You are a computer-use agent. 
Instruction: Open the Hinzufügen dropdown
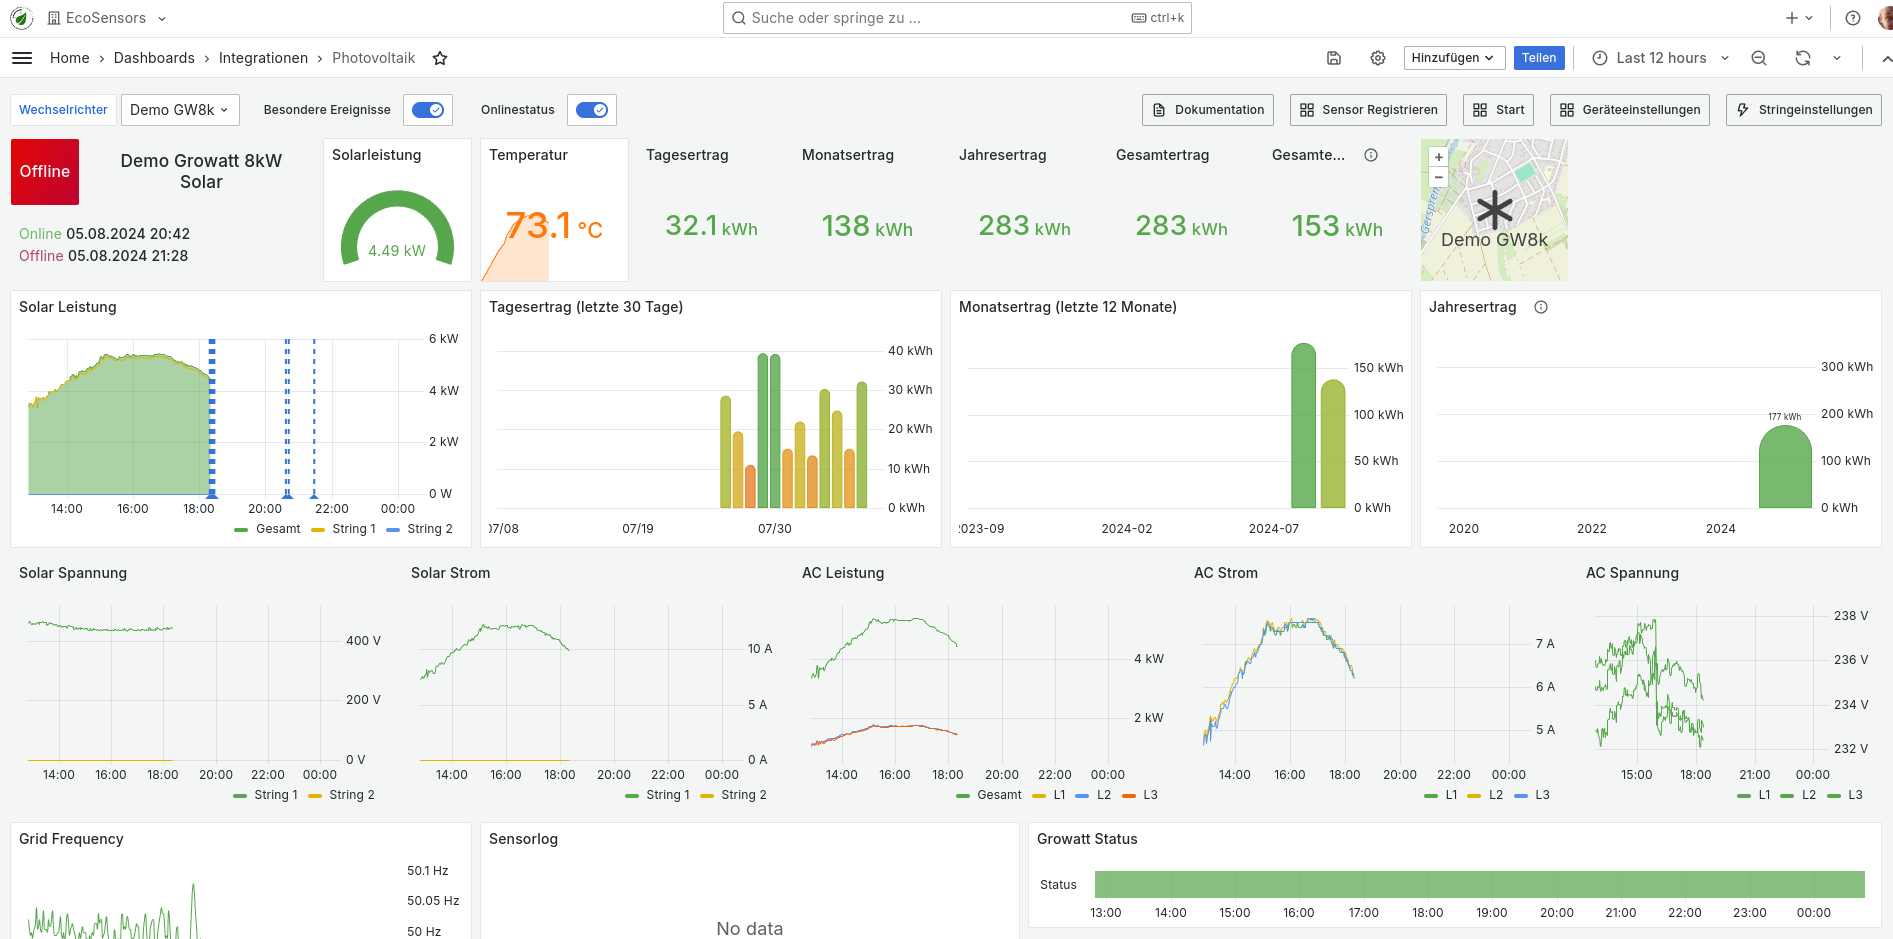1453,58
